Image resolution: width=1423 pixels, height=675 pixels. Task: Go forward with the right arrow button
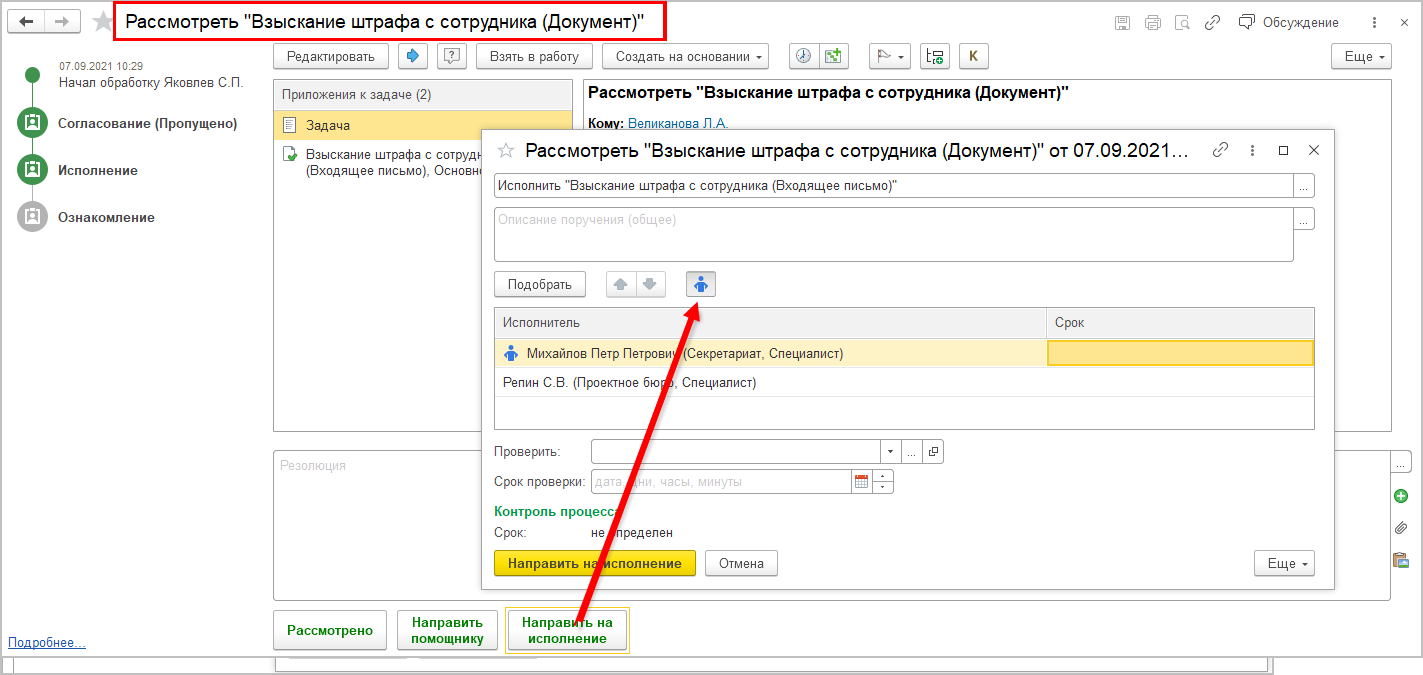click(x=62, y=21)
